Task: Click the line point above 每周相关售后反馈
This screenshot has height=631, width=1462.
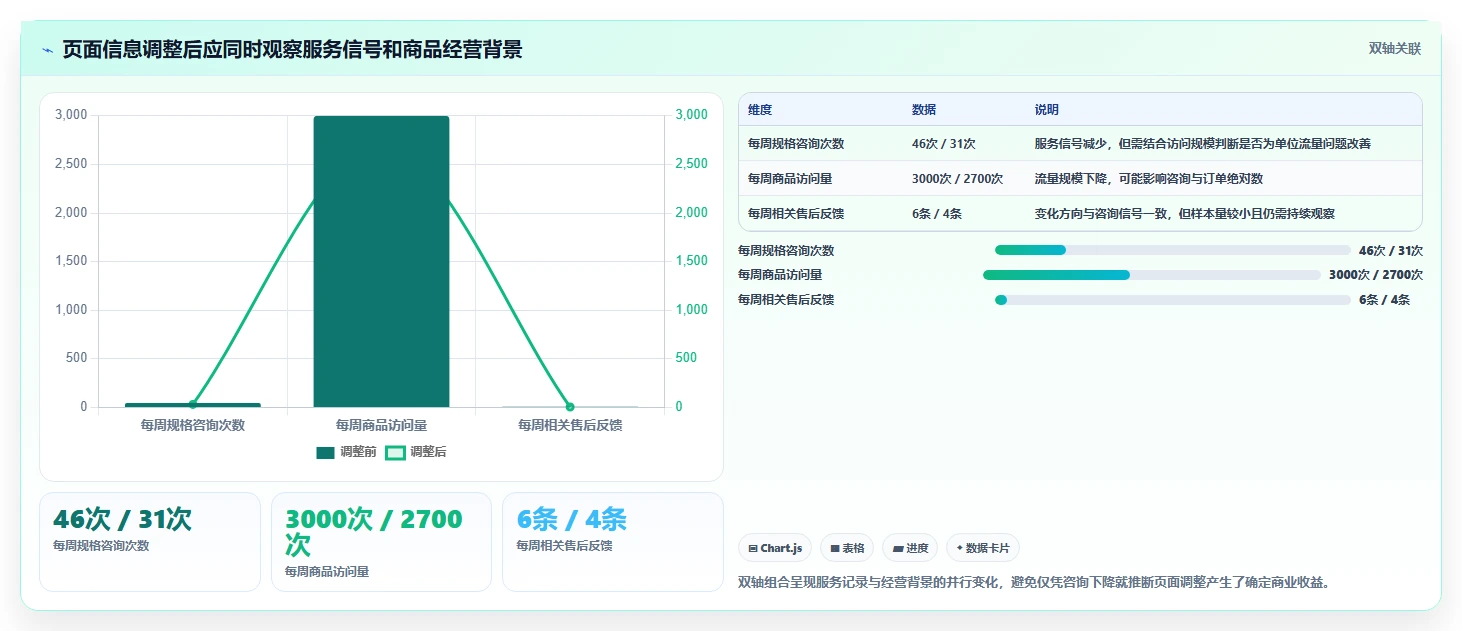Action: coord(570,407)
